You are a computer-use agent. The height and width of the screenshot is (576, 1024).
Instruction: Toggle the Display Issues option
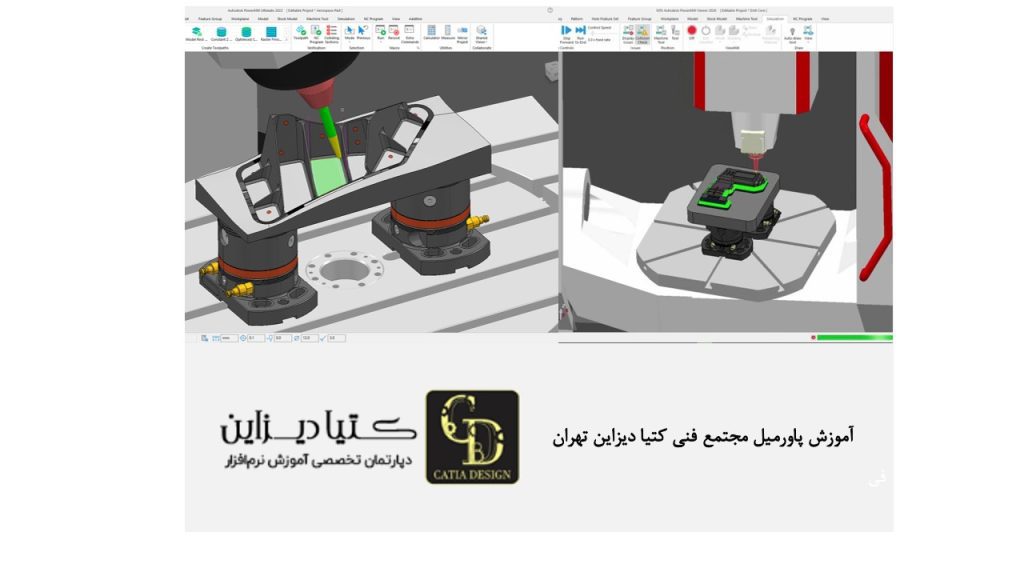[x=628, y=33]
